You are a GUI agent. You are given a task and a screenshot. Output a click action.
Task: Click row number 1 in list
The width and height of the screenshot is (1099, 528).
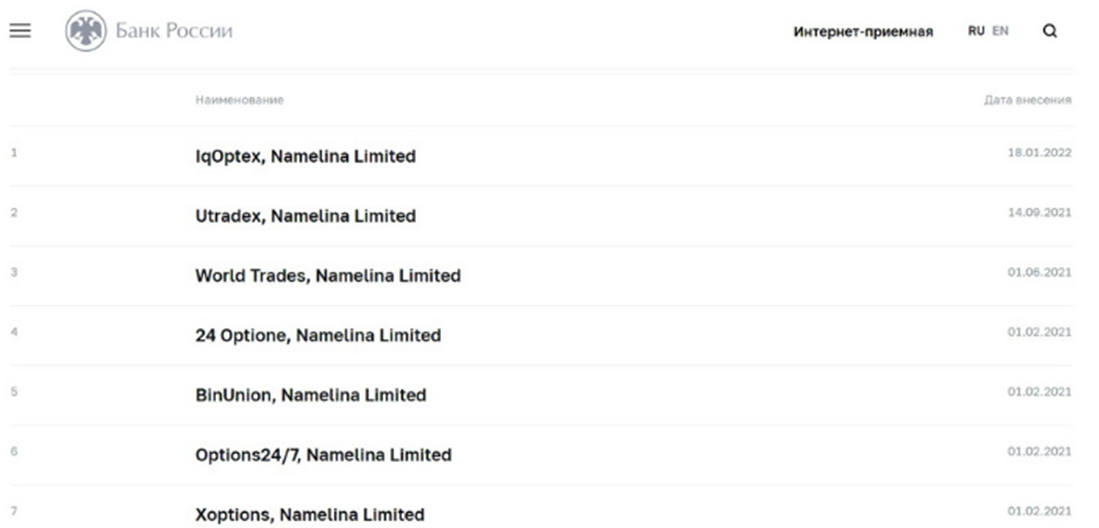click(x=14, y=153)
